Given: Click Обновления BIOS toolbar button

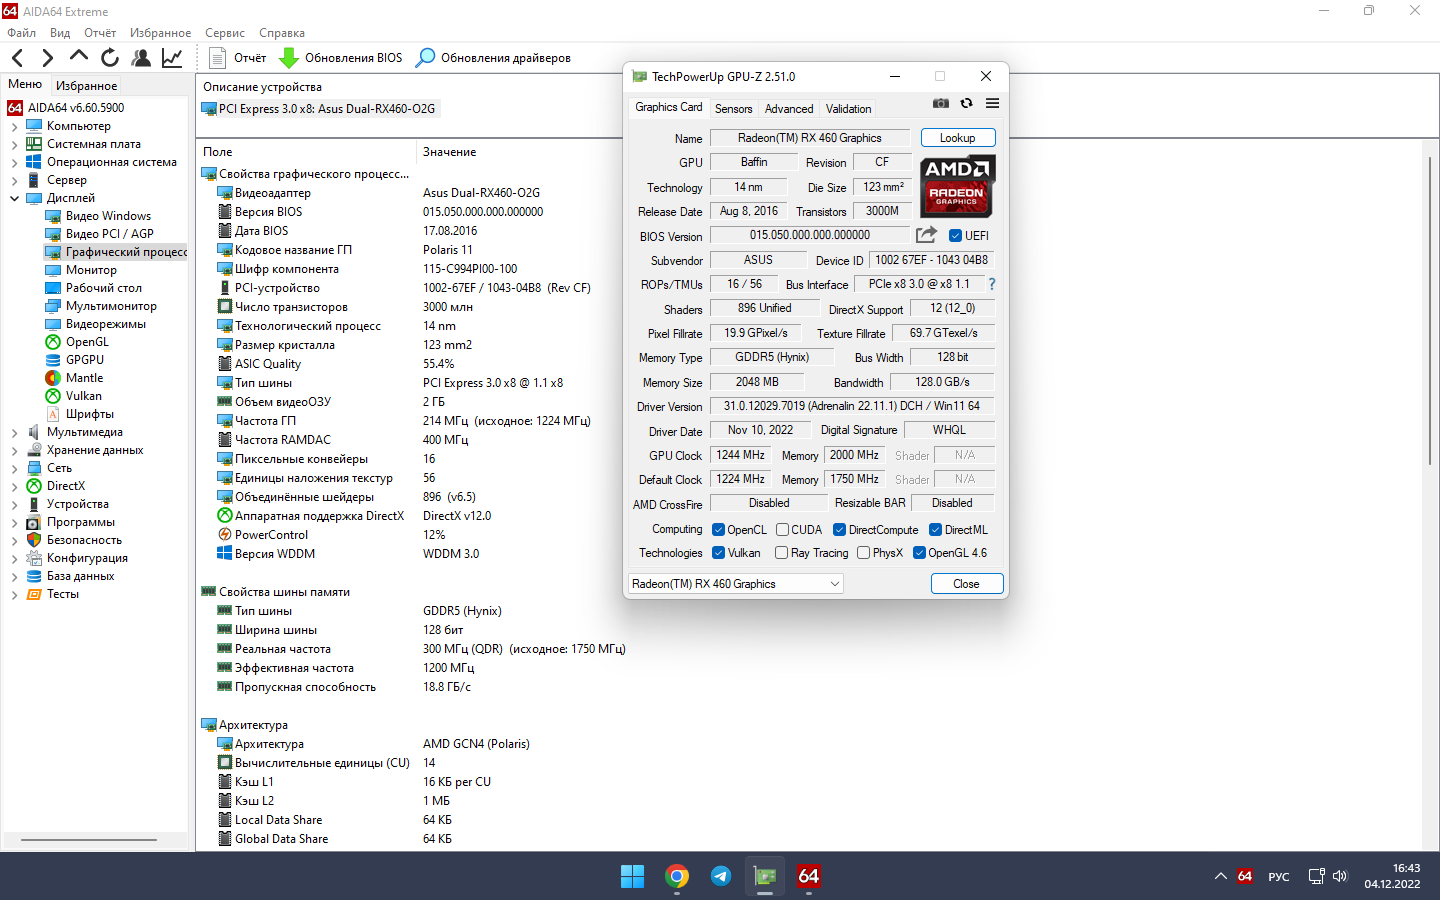Looking at the screenshot, I should (341, 58).
